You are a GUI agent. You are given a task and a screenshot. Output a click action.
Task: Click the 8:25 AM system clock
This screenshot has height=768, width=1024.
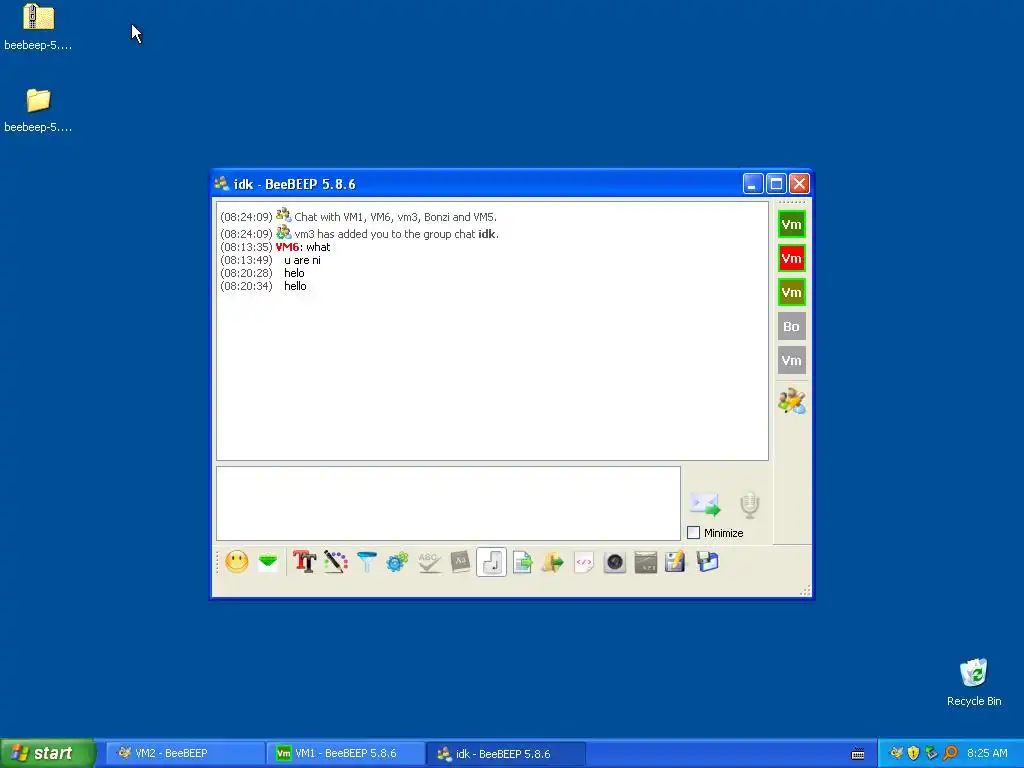click(987, 753)
